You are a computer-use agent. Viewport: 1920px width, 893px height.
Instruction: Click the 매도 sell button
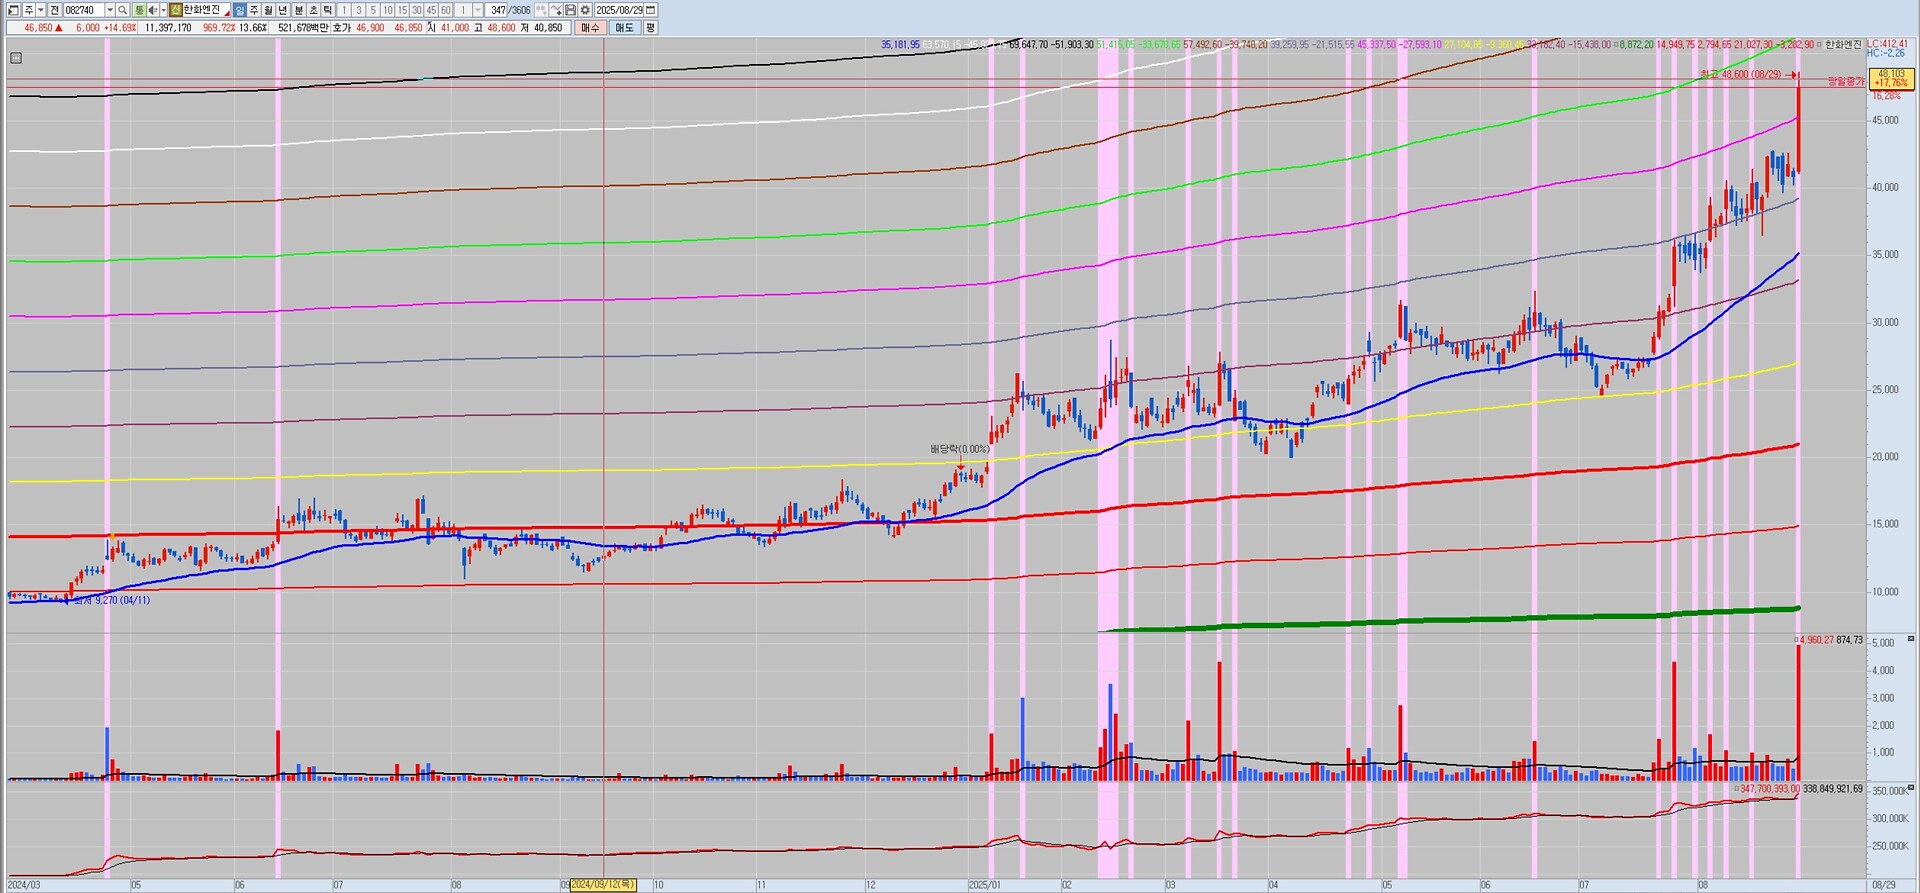[624, 28]
